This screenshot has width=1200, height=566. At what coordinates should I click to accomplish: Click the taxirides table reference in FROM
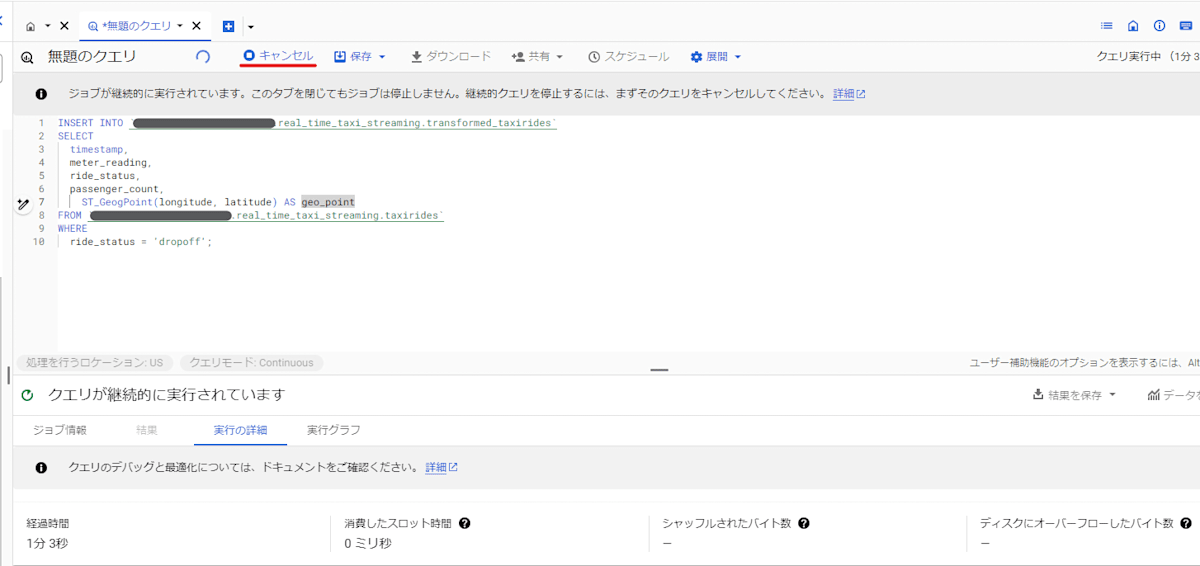pyautogui.click(x=413, y=215)
